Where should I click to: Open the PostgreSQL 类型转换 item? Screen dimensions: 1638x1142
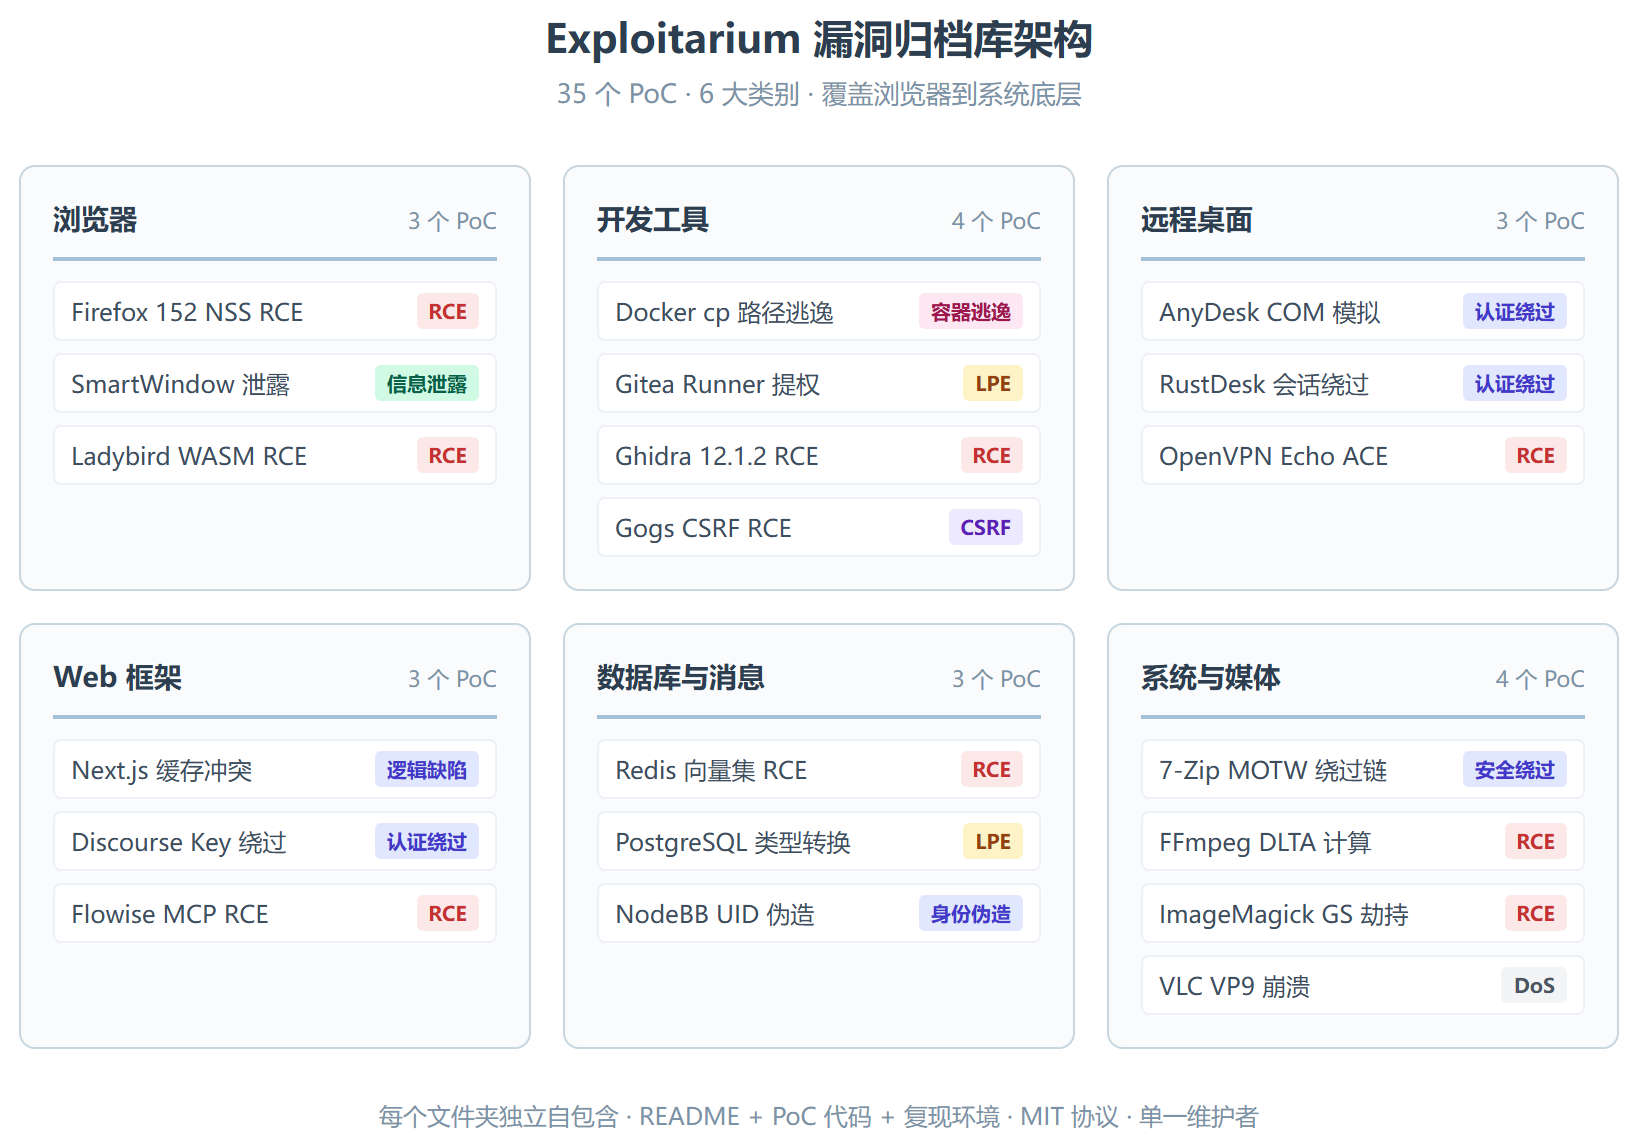tap(819, 842)
